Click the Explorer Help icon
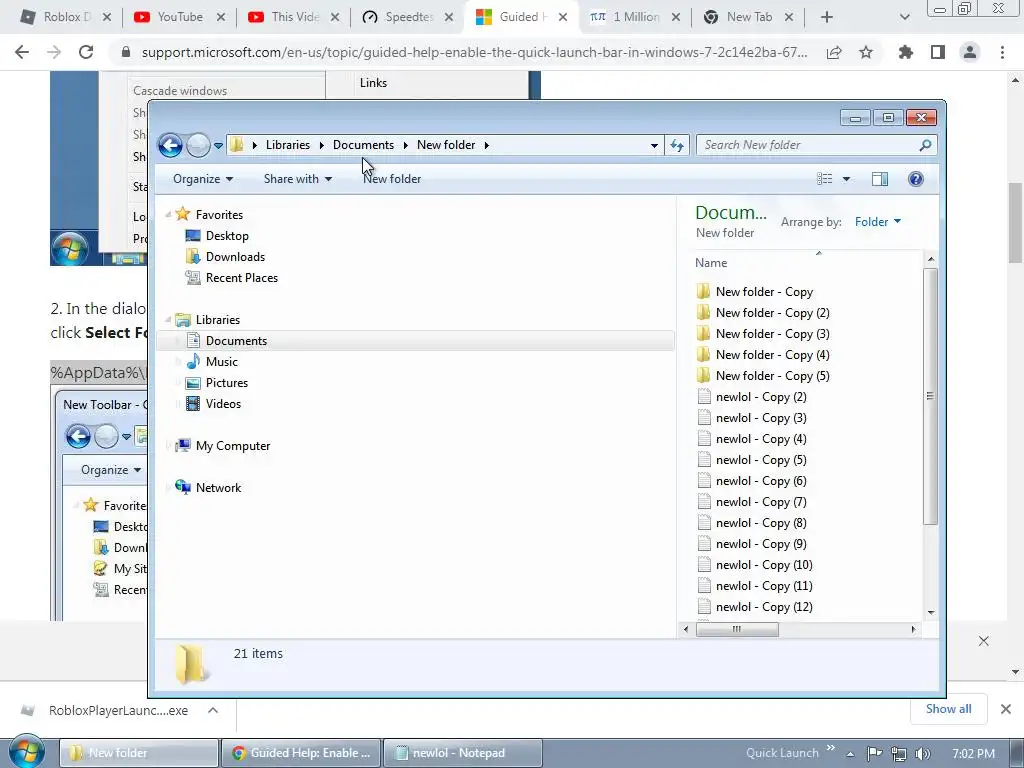This screenshot has width=1024, height=768. 916,179
